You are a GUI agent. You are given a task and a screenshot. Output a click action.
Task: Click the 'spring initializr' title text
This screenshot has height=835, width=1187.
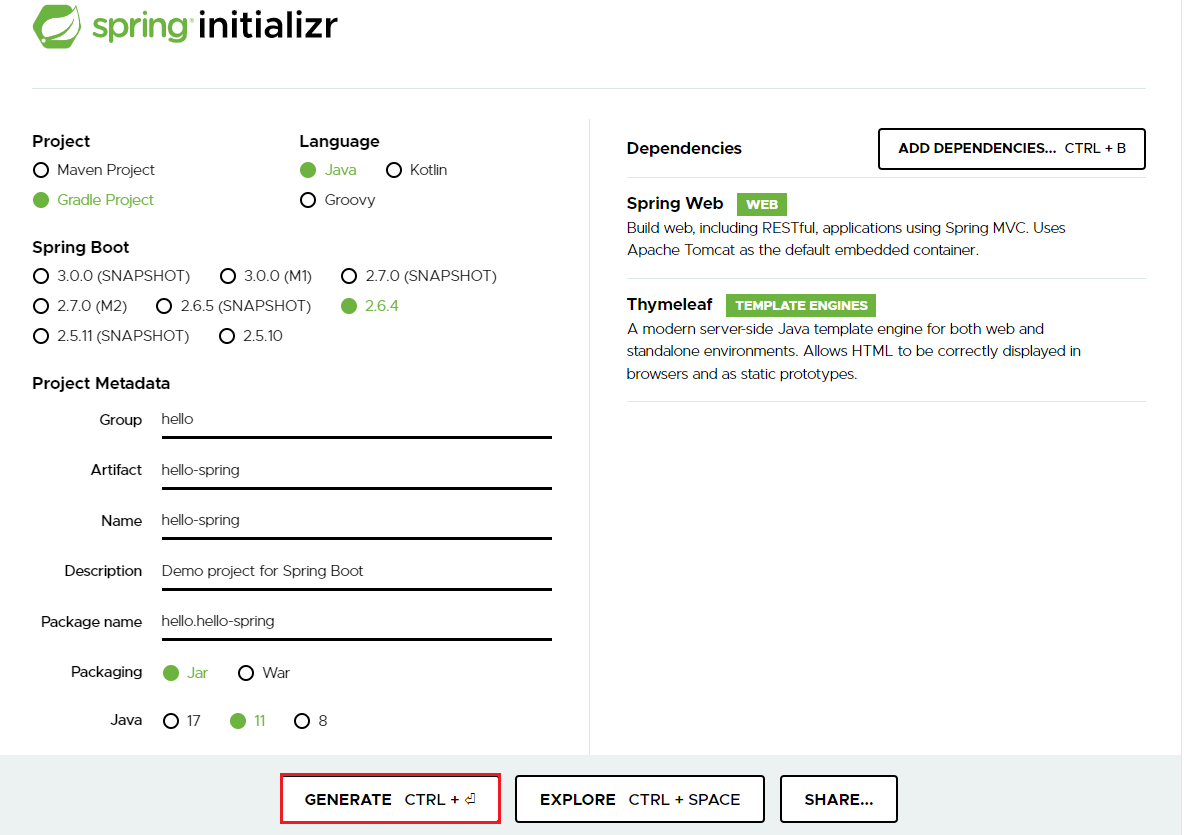tap(215, 26)
